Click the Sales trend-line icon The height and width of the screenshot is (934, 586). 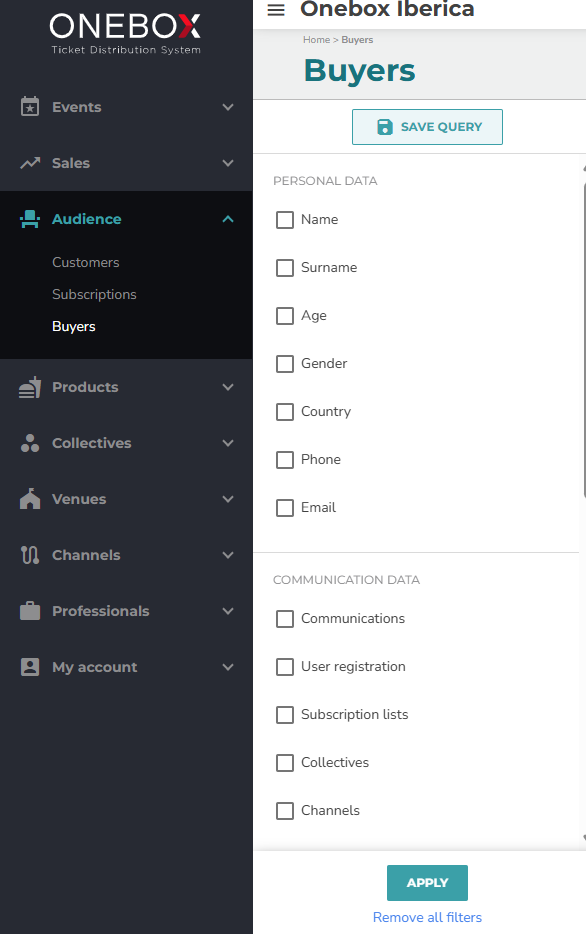coord(30,163)
